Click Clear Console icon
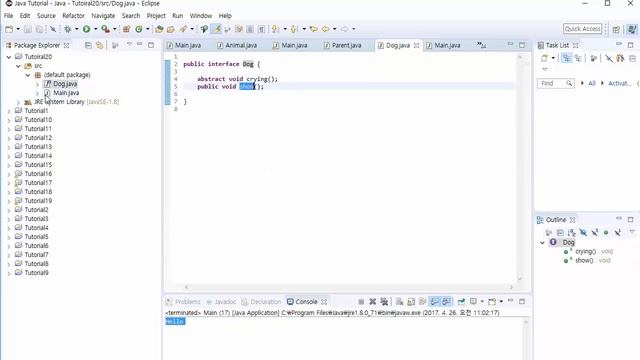 (x=400, y=302)
